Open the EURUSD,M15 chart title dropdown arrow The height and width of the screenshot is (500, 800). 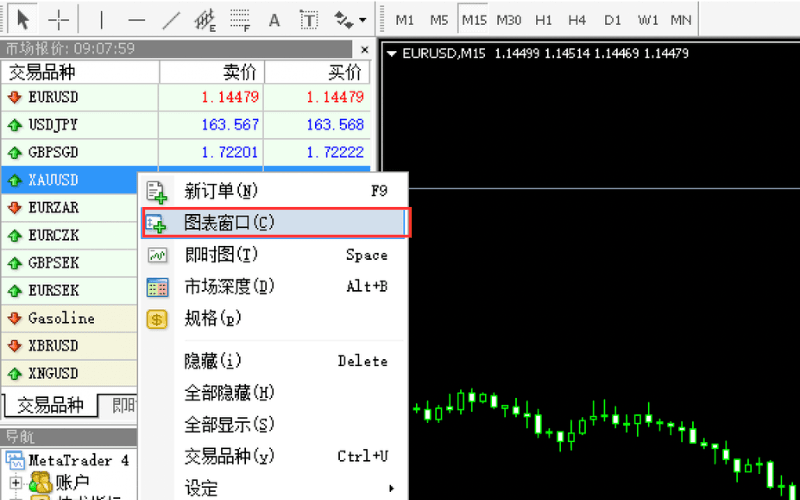pos(392,54)
